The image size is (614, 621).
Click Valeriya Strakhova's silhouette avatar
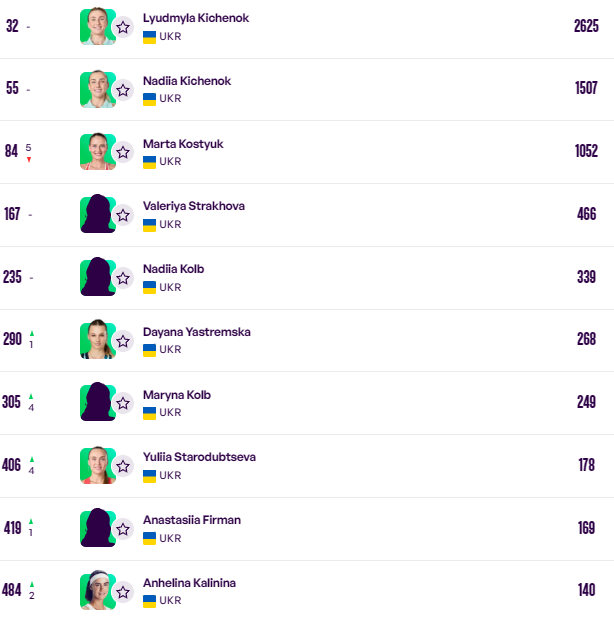point(97,215)
